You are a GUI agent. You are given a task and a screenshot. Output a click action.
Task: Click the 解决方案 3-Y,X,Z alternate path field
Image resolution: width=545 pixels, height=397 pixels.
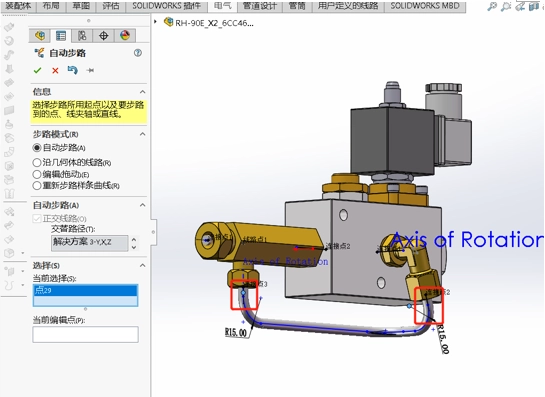90,243
